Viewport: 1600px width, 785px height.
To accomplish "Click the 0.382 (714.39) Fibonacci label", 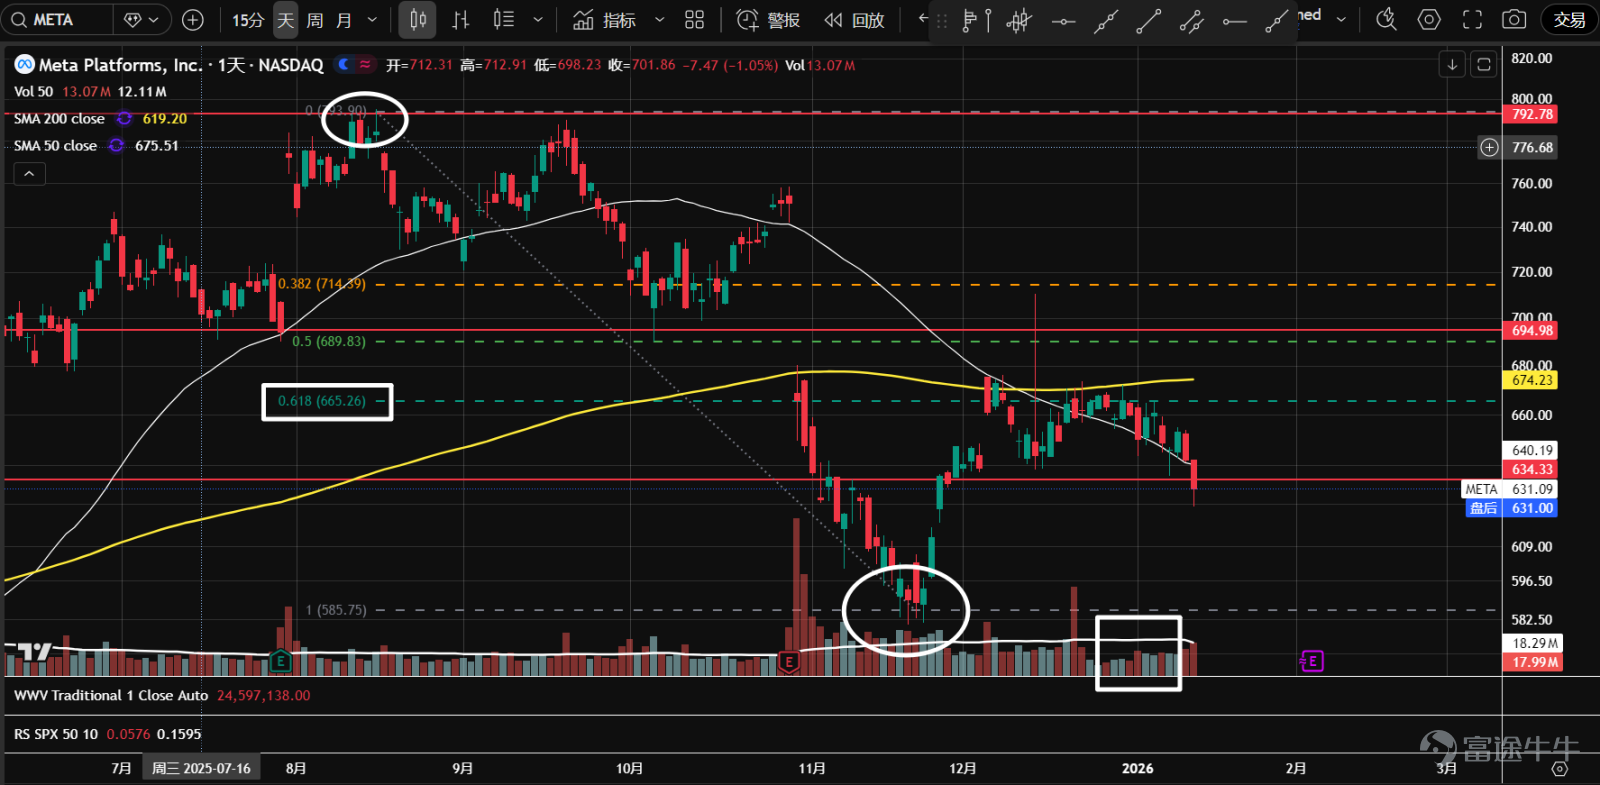I will coord(322,283).
